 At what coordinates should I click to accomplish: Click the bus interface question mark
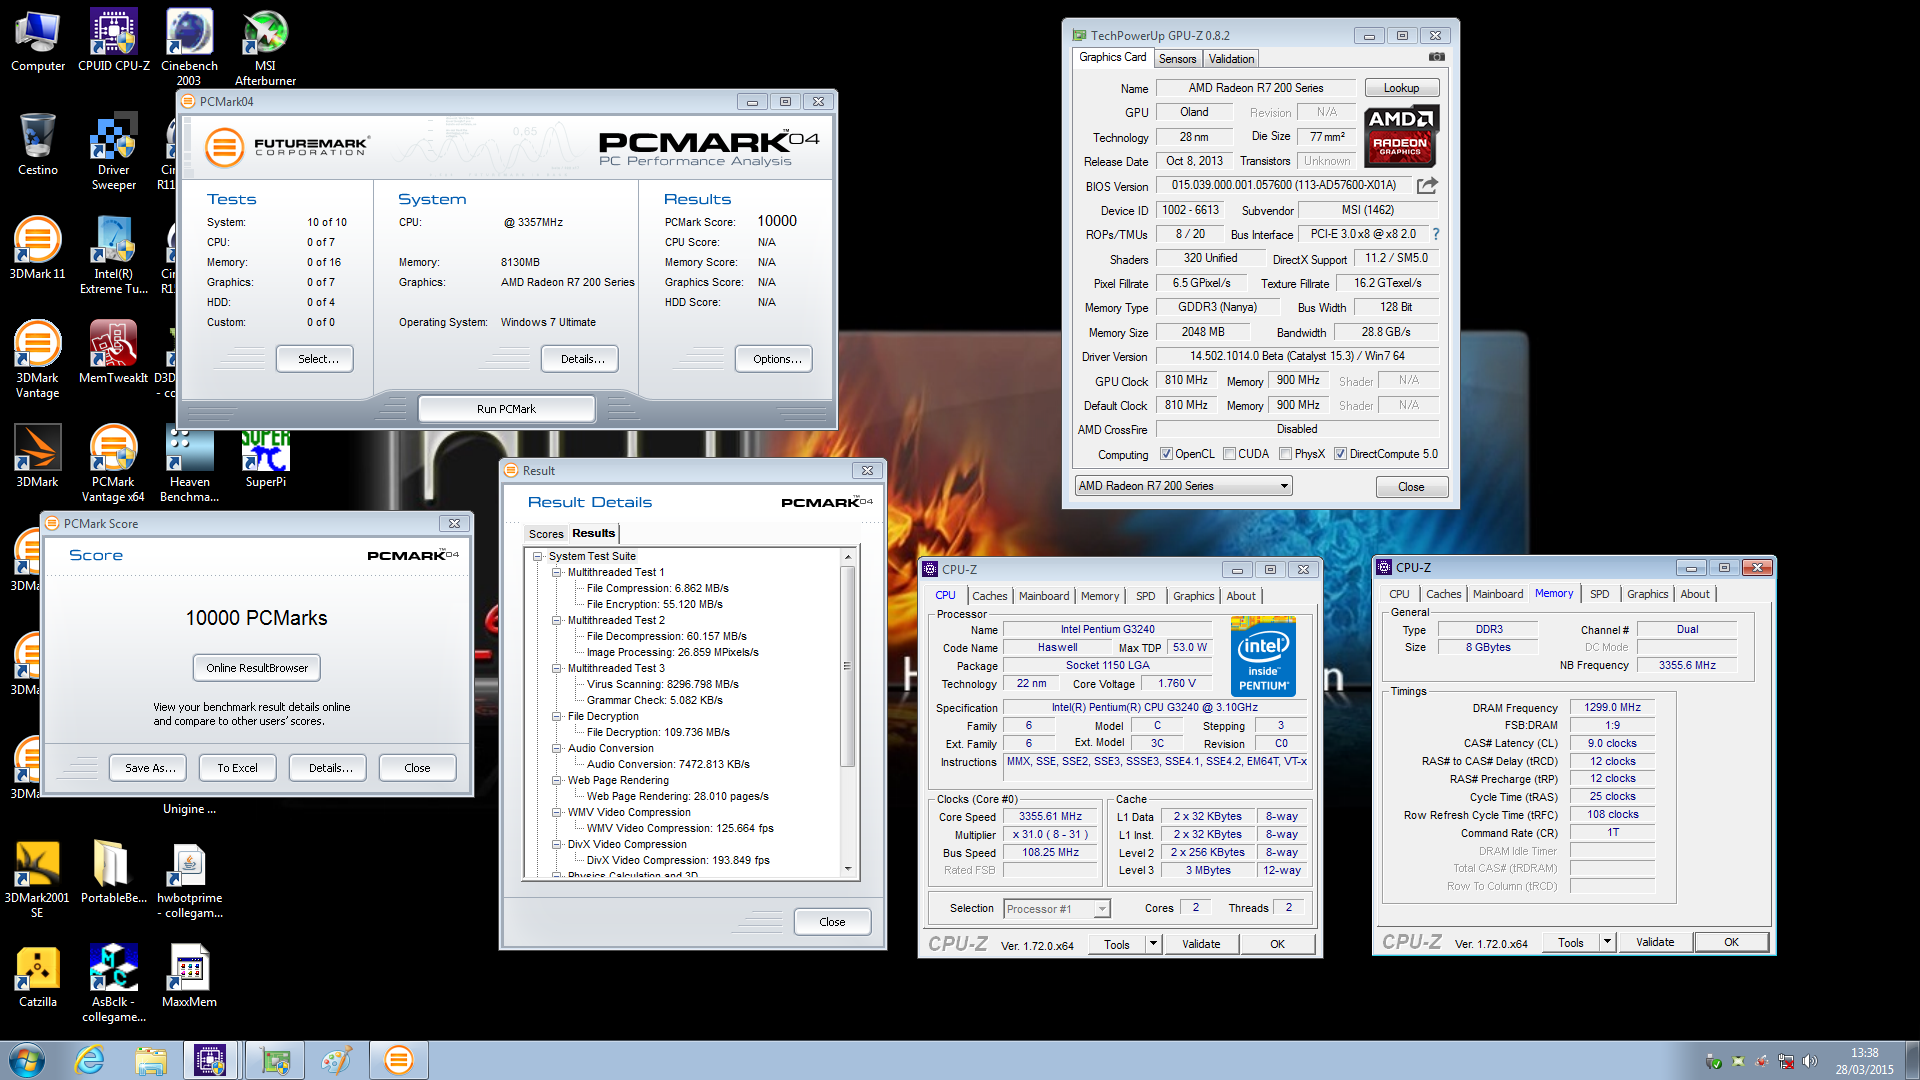coord(1435,234)
